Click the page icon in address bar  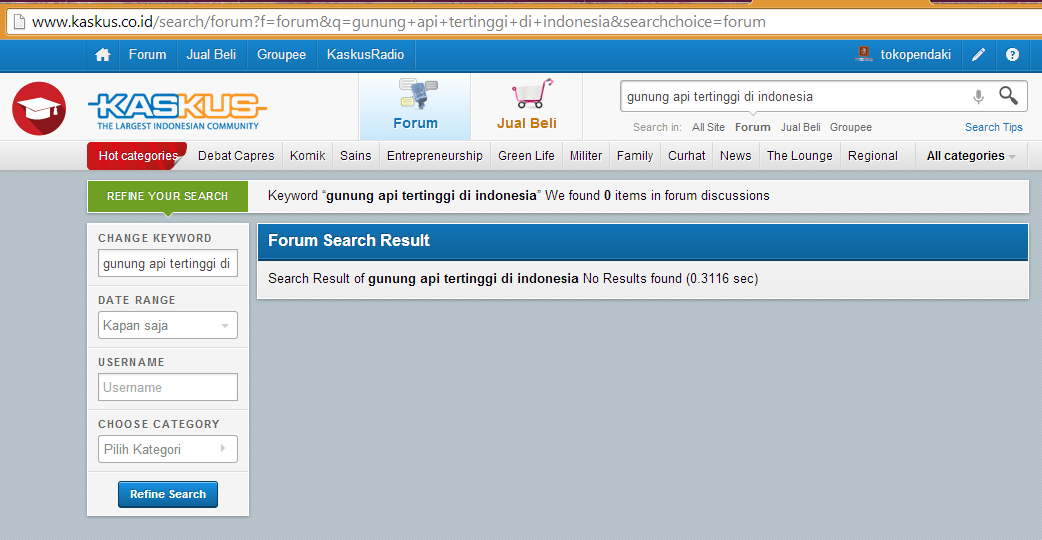pos(19,22)
